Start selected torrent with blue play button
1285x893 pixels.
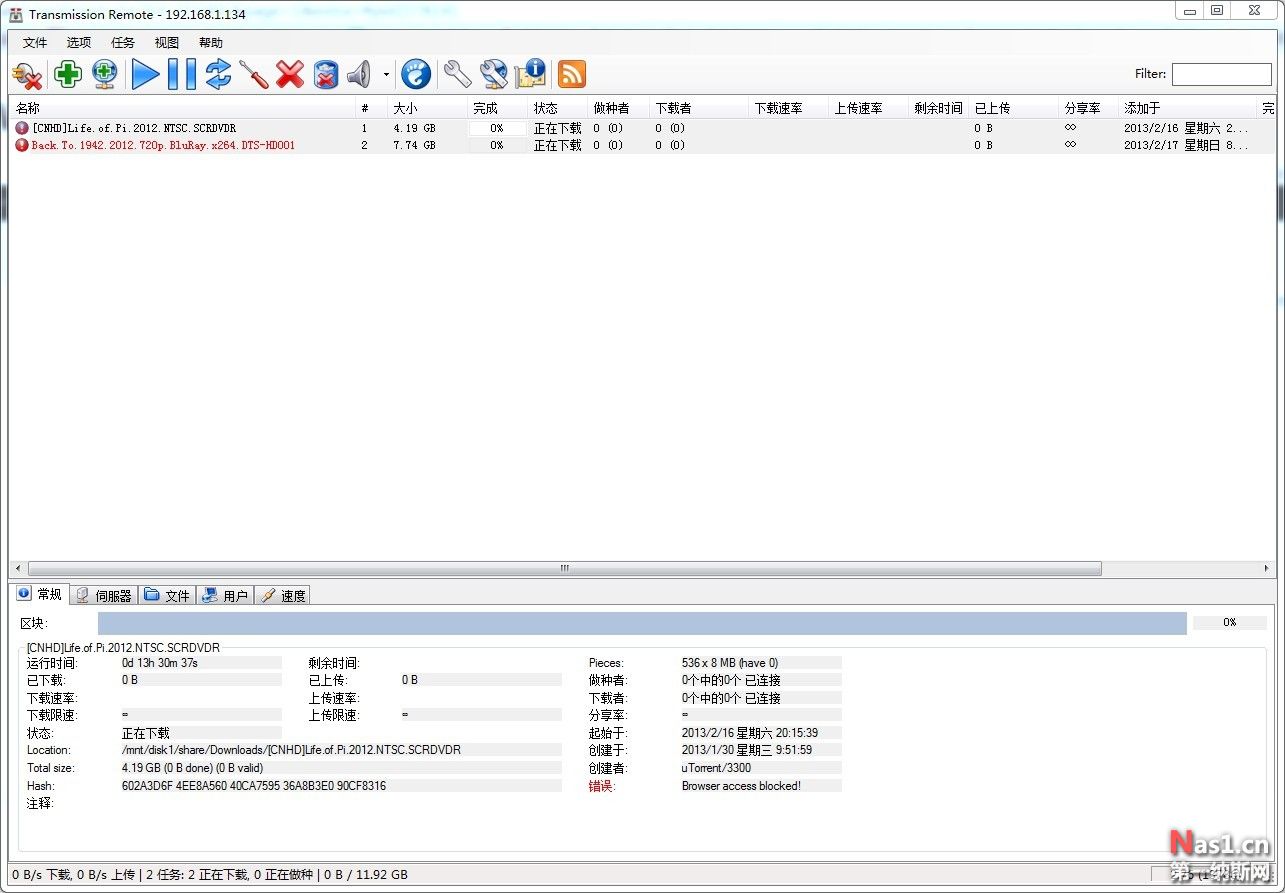tap(146, 74)
